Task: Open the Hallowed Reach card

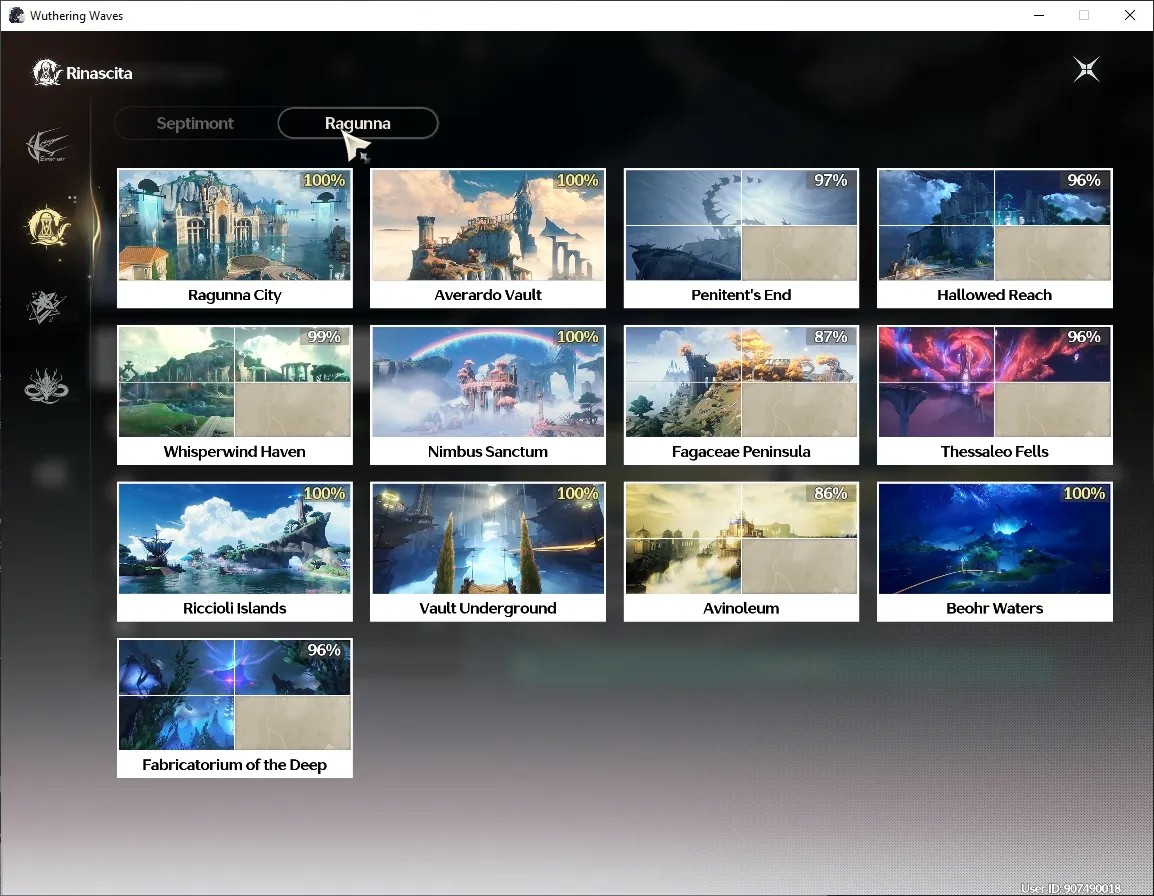Action: [x=994, y=239]
